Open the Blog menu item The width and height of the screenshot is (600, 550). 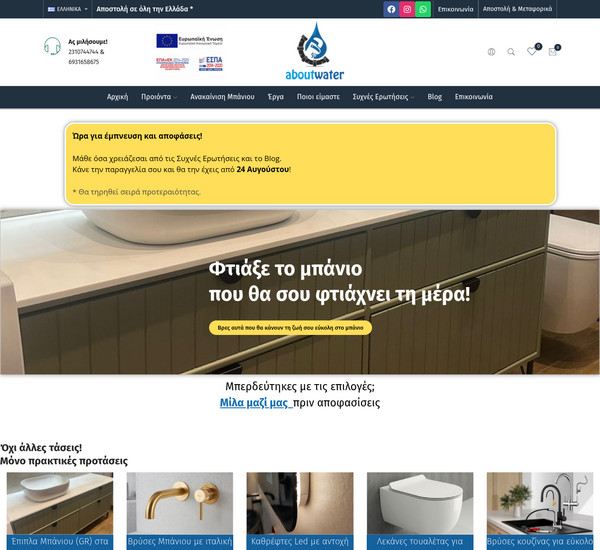pyautogui.click(x=435, y=97)
